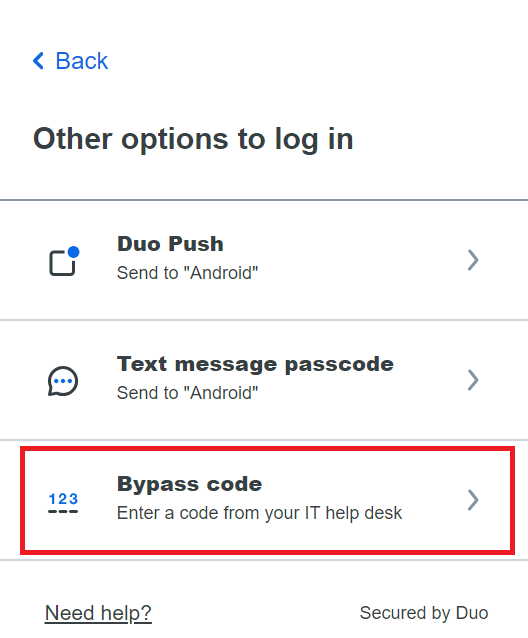Click the dashes beneath the 123 icon
The height and width of the screenshot is (638, 528).
[x=63, y=511]
